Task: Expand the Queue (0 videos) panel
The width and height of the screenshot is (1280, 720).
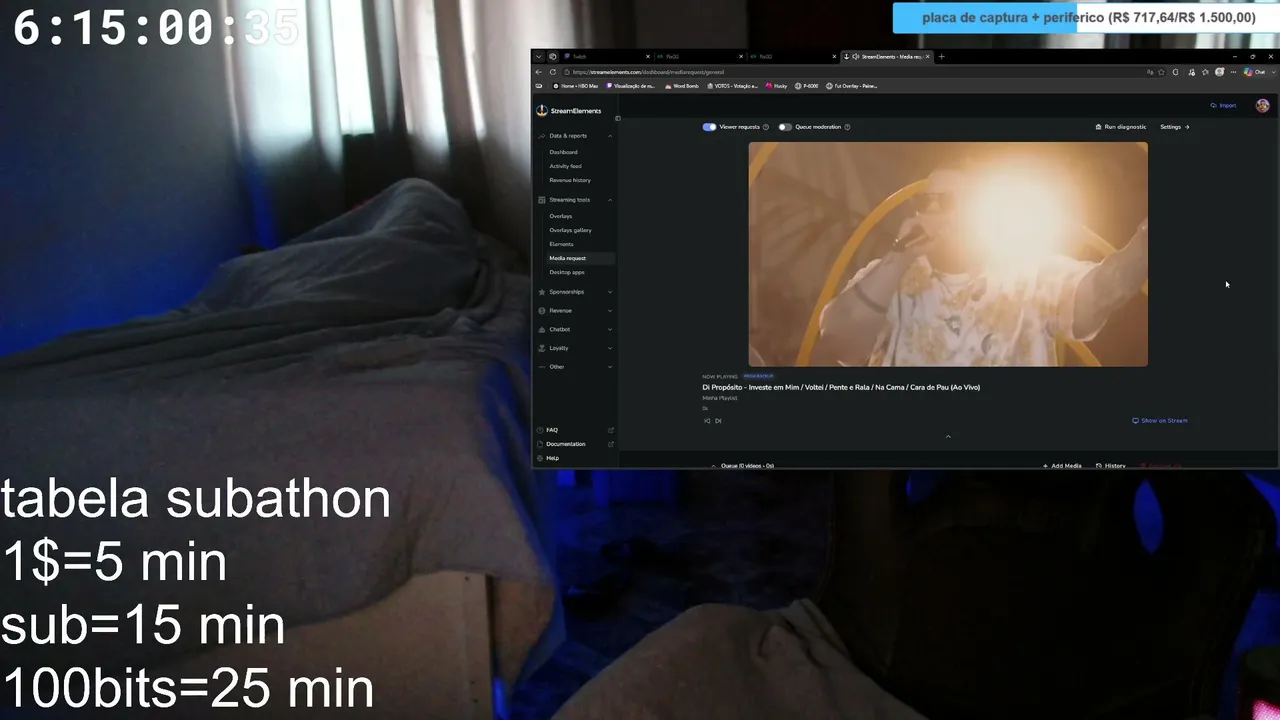Action: click(742, 466)
